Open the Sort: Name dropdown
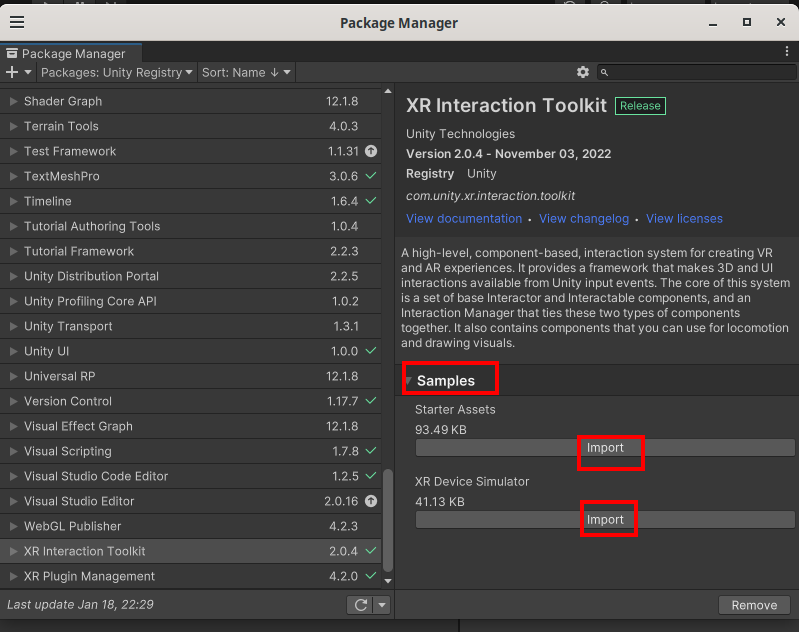The image size is (799, 632). click(246, 72)
